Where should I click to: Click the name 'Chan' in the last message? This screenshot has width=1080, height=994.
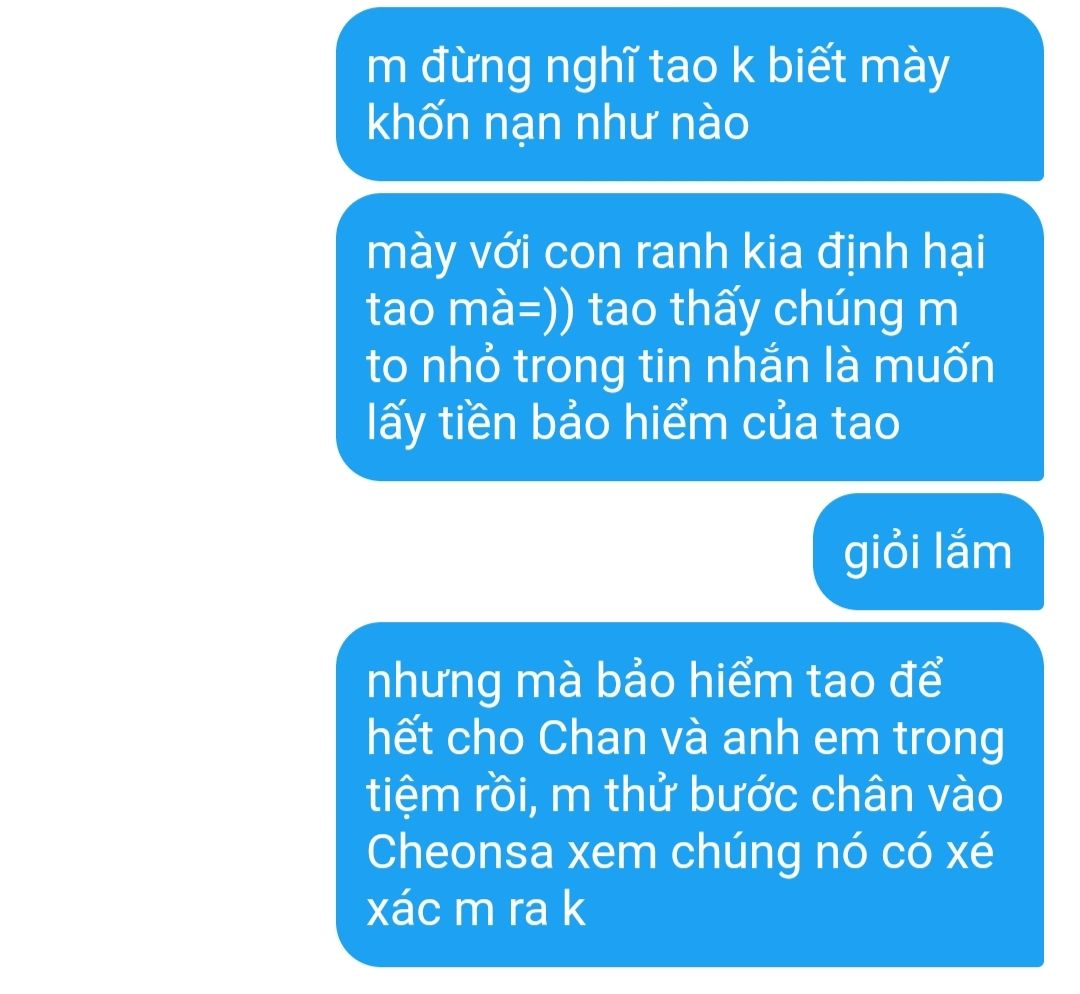(592, 738)
